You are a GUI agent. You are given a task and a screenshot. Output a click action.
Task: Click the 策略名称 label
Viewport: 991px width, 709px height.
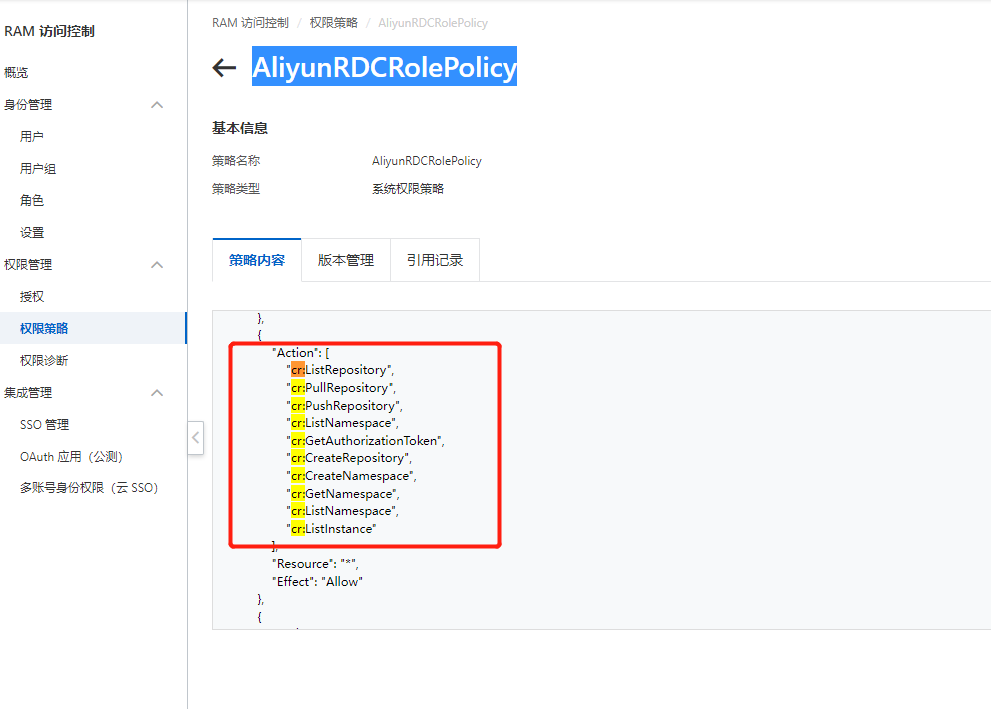(236, 161)
